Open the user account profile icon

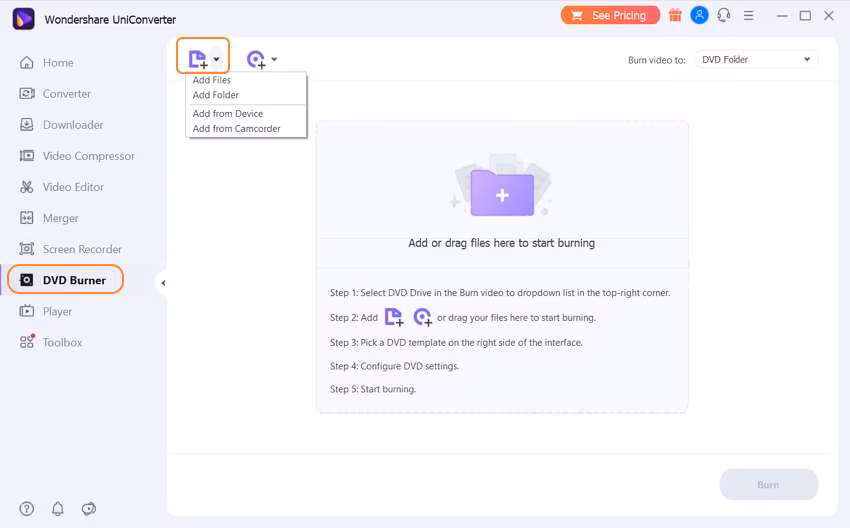coord(699,15)
